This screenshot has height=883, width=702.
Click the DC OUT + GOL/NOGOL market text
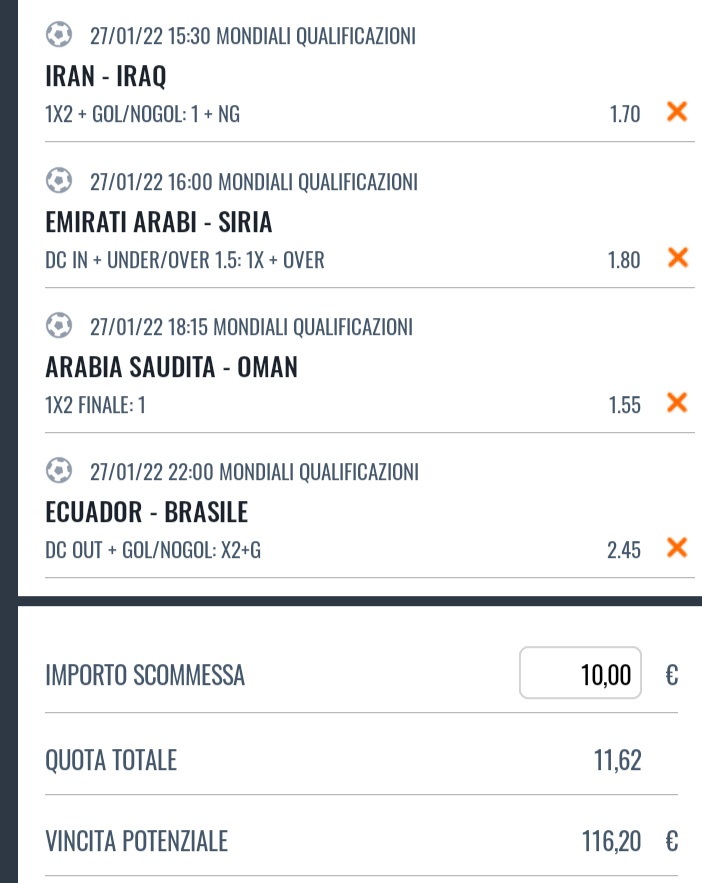[131, 550]
